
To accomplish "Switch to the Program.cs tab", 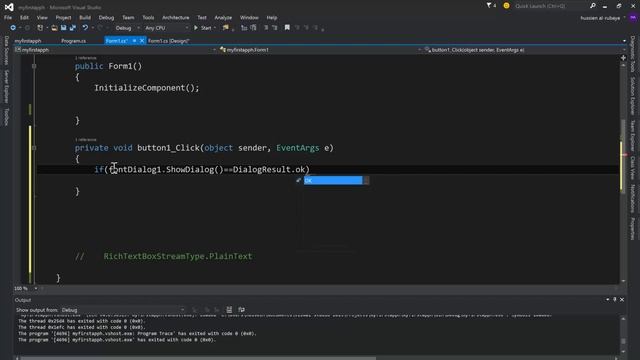I will (73, 41).
